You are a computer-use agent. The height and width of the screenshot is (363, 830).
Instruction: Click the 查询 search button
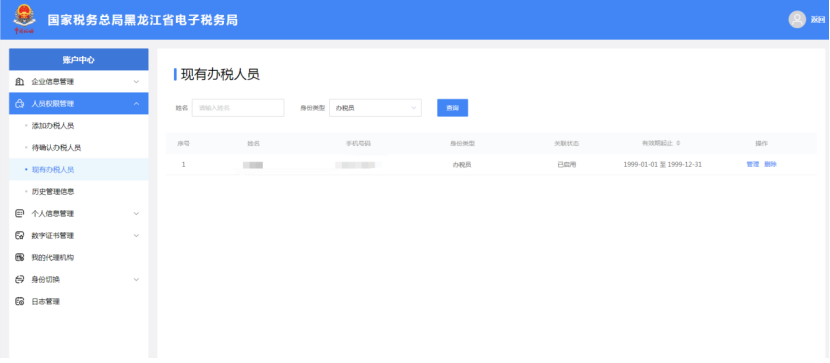click(x=453, y=108)
